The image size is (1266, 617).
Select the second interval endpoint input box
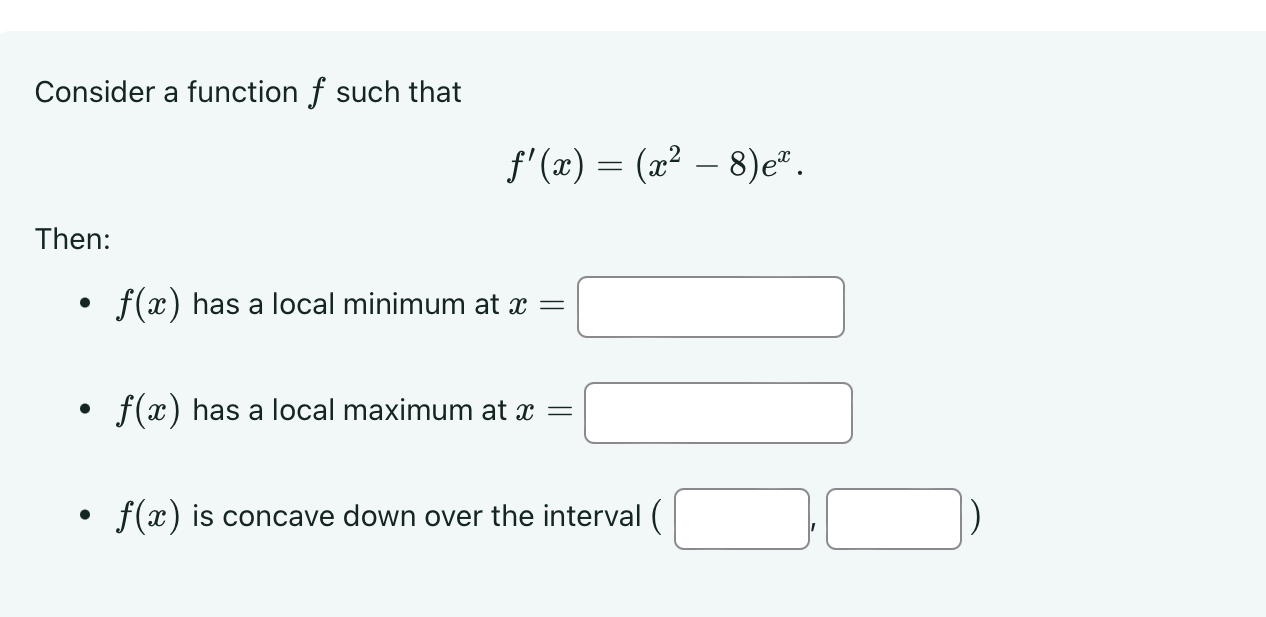(893, 518)
